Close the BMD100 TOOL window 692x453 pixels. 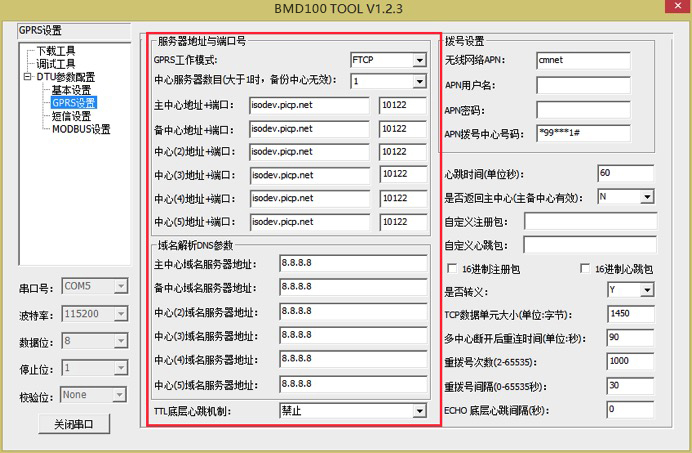[x=668, y=9]
